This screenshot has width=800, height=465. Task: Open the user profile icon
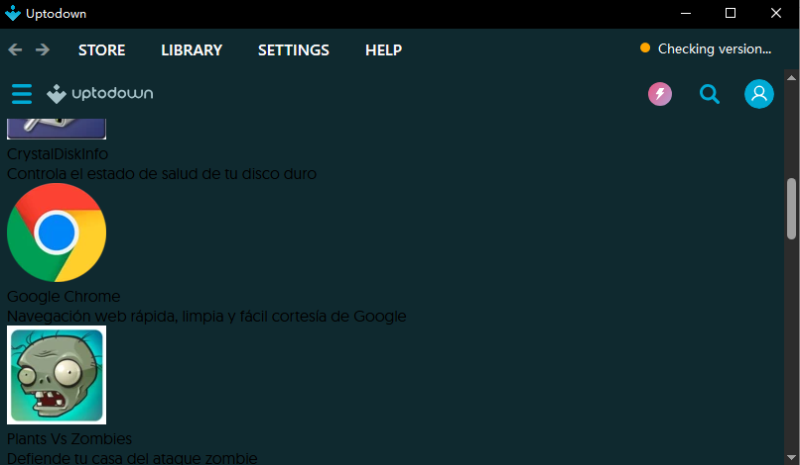click(759, 94)
